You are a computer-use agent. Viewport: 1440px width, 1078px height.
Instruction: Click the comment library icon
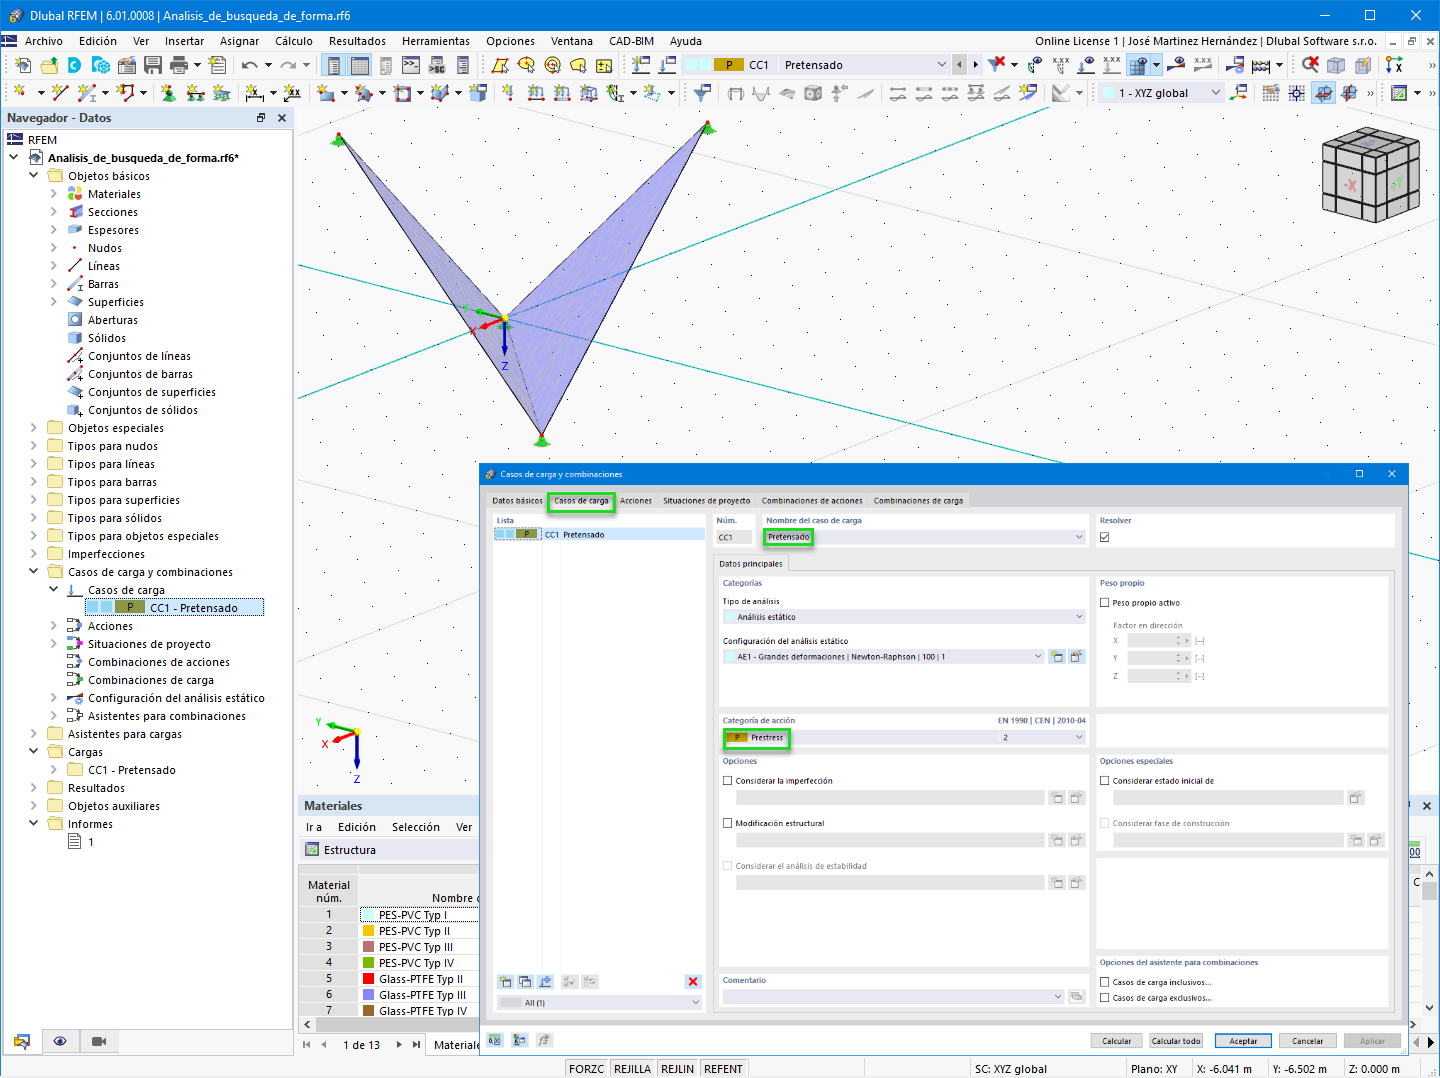[x=1077, y=996]
